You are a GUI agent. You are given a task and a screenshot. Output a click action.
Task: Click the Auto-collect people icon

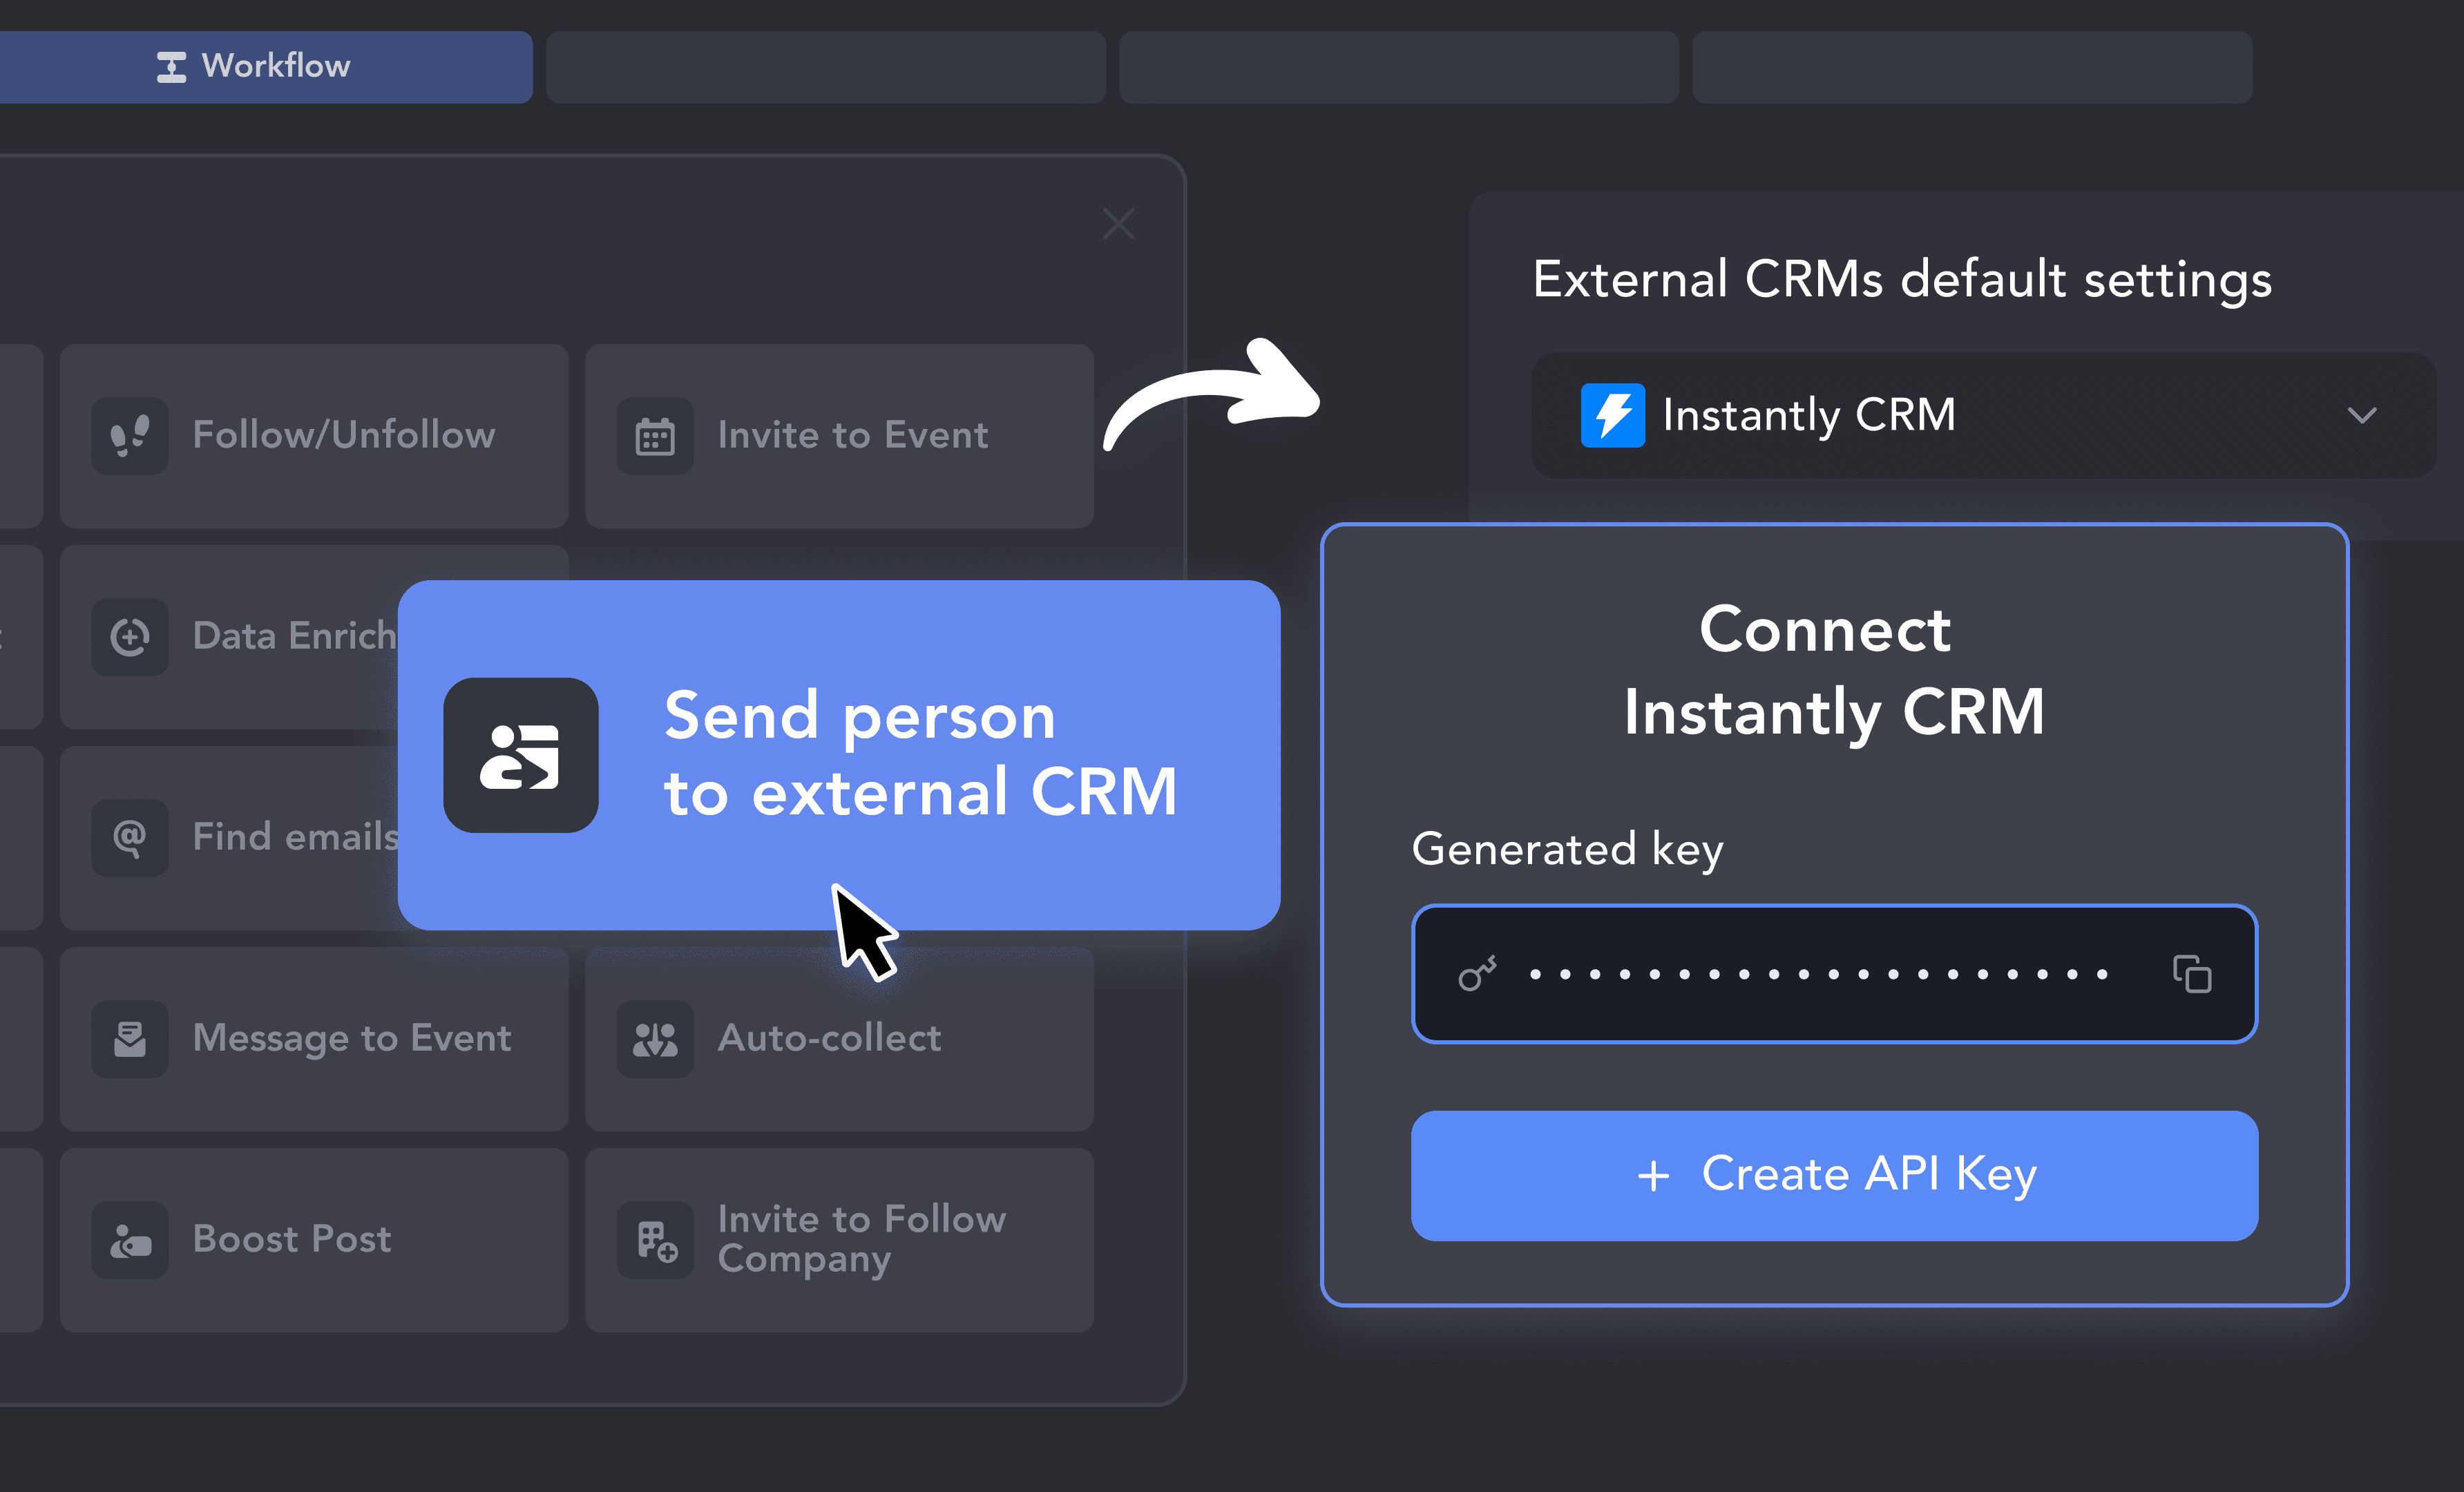tap(655, 1039)
